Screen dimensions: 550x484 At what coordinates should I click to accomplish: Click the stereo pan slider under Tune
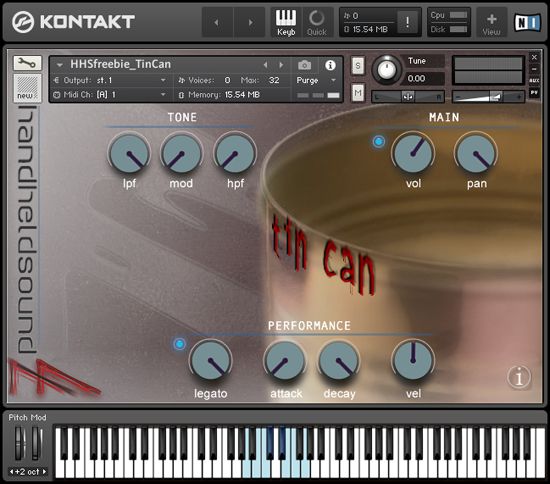click(408, 96)
